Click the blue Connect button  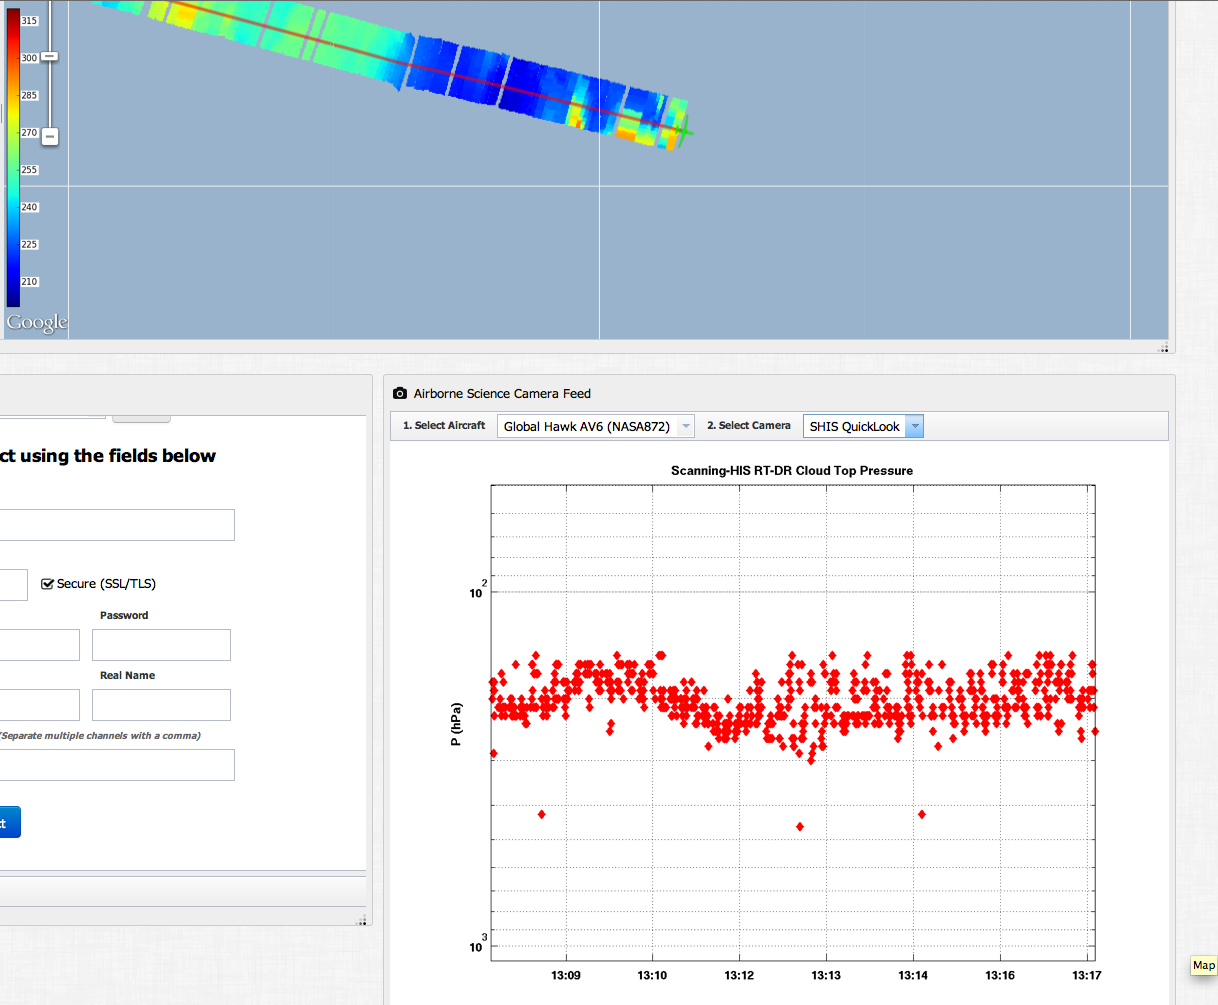tap(8, 822)
